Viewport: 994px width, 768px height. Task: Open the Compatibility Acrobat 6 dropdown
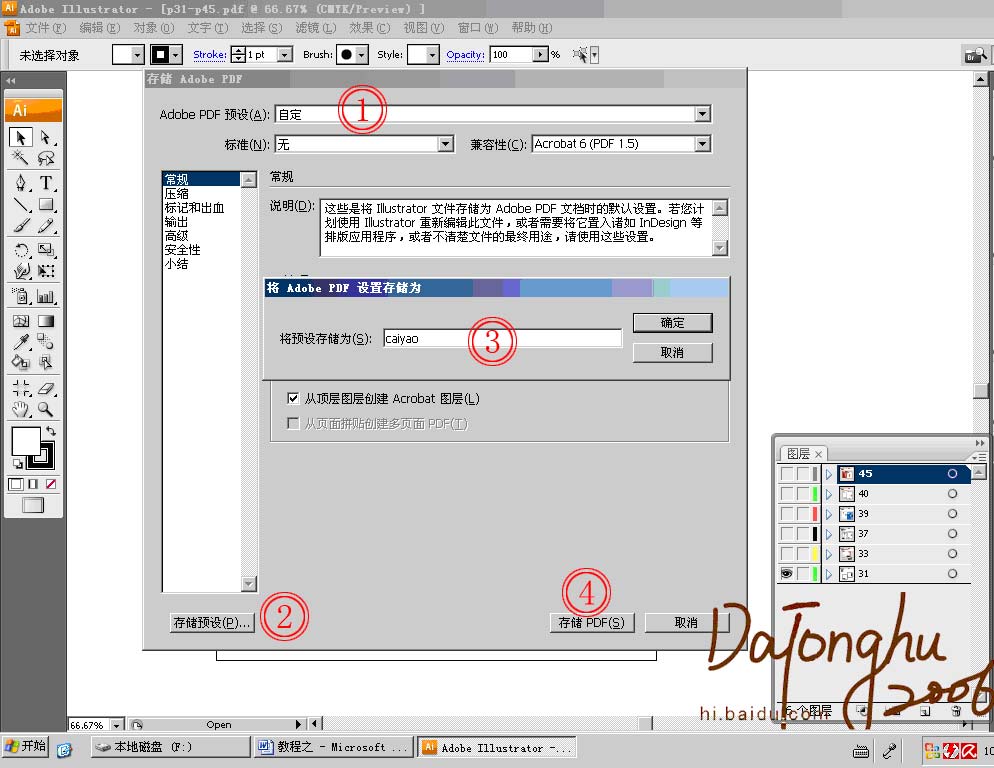pos(702,144)
